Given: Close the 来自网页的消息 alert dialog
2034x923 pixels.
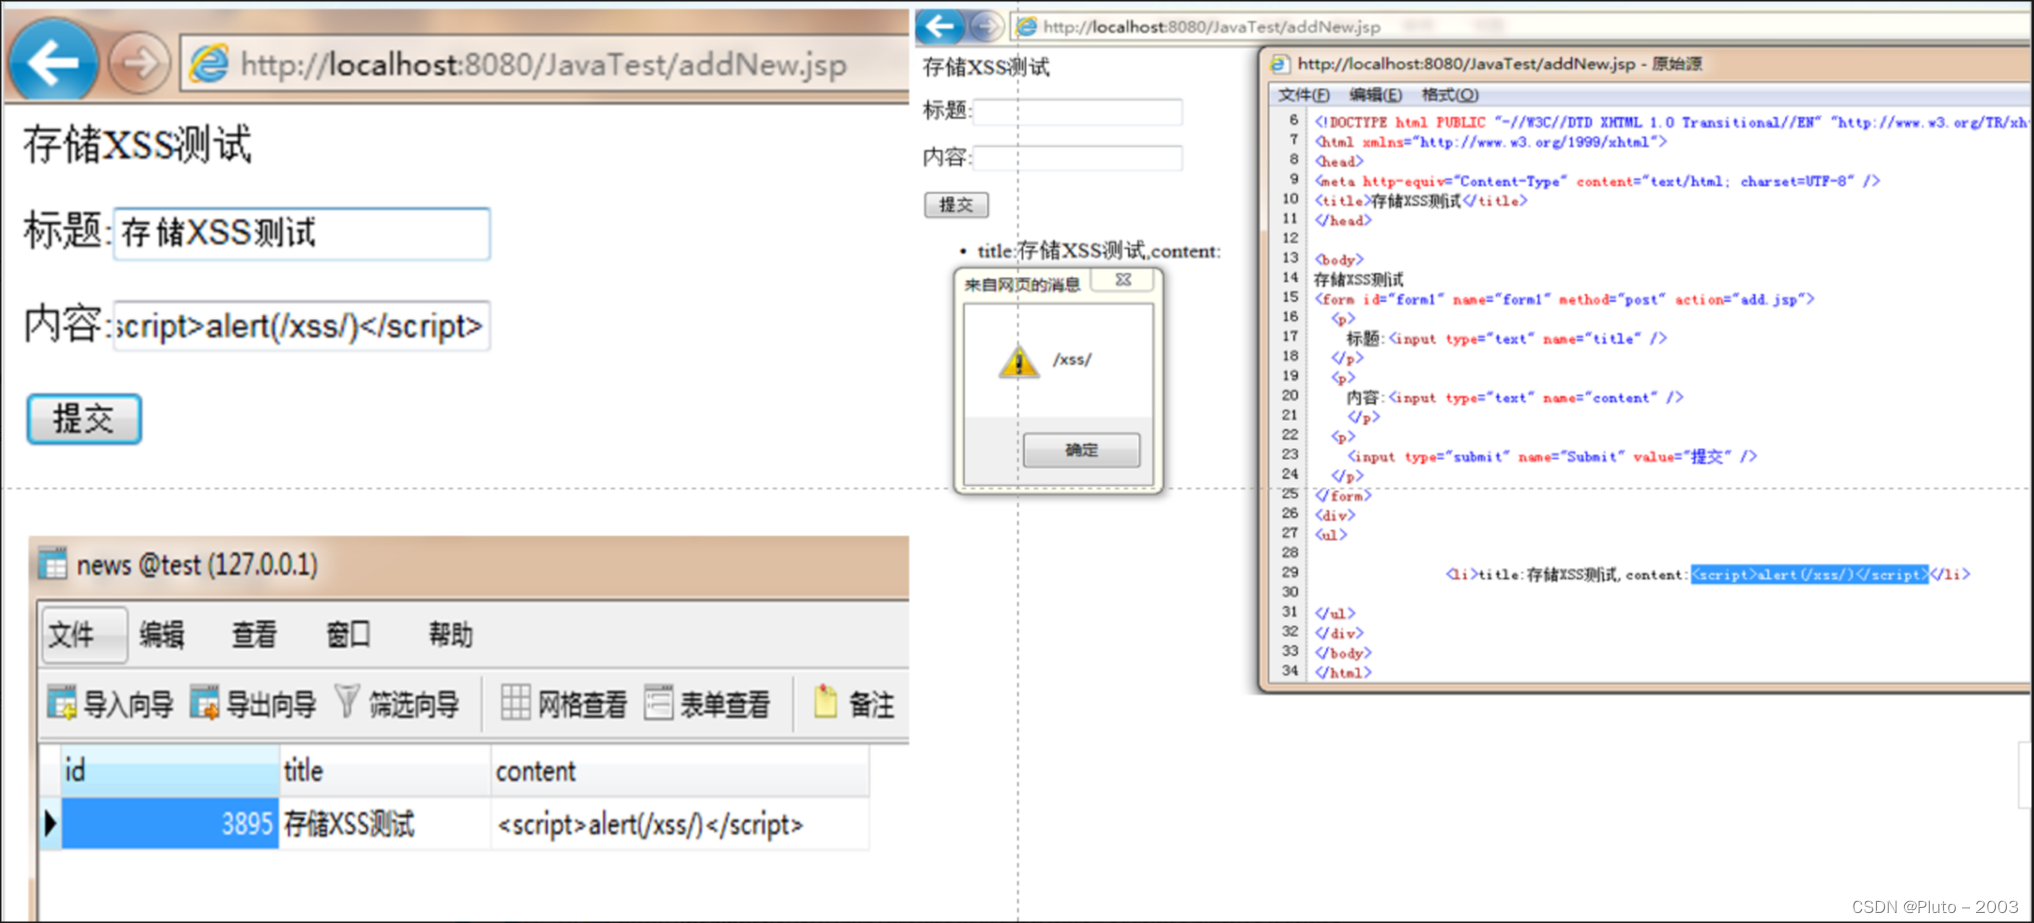Looking at the screenshot, I should tap(1123, 280).
